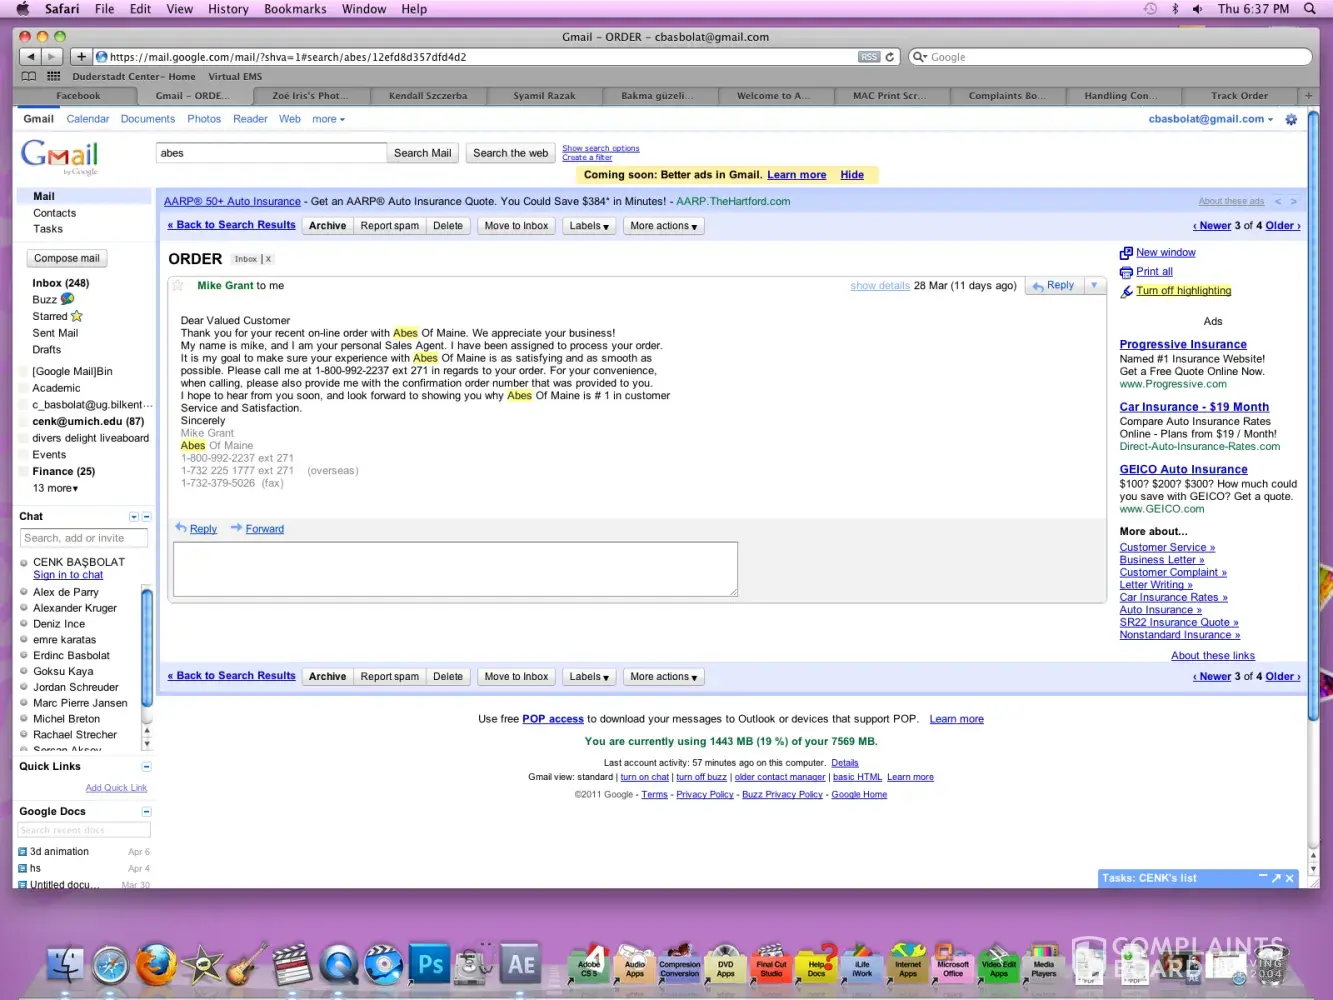Click the Spotlight magnifier in menu bar
Image resolution: width=1333 pixels, height=1000 pixels.
1310,9
